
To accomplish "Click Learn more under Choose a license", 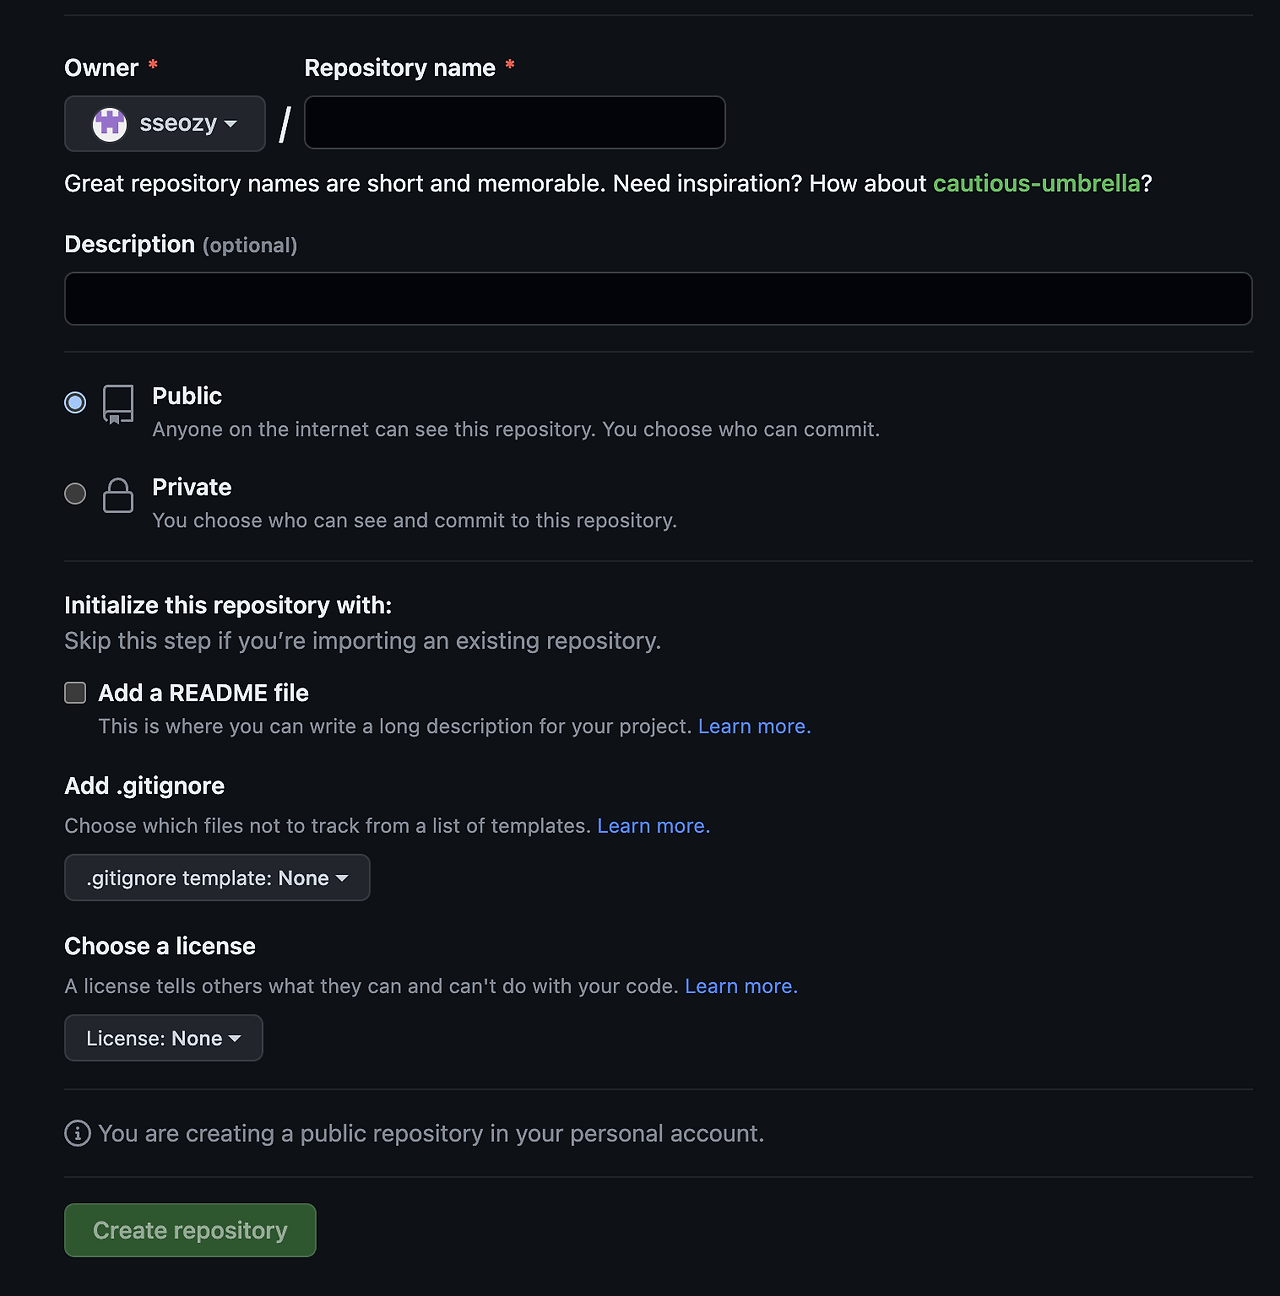I will (x=740, y=985).
